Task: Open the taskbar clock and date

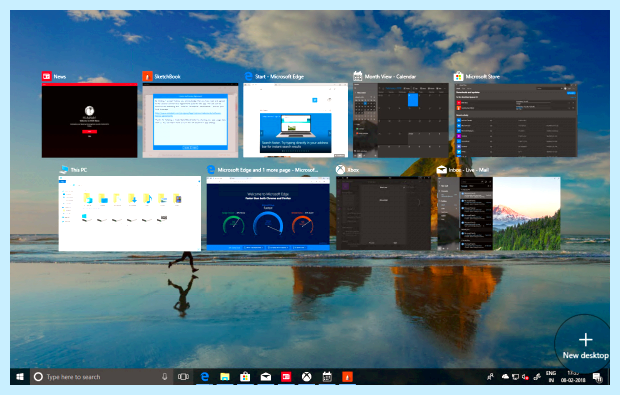Action: coord(573,377)
